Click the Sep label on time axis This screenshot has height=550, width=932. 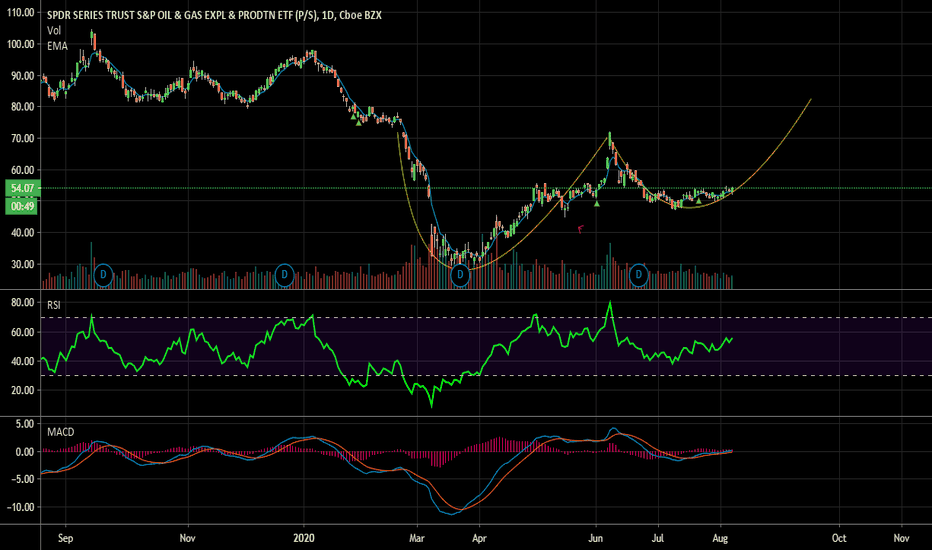pyautogui.click(x=65, y=538)
